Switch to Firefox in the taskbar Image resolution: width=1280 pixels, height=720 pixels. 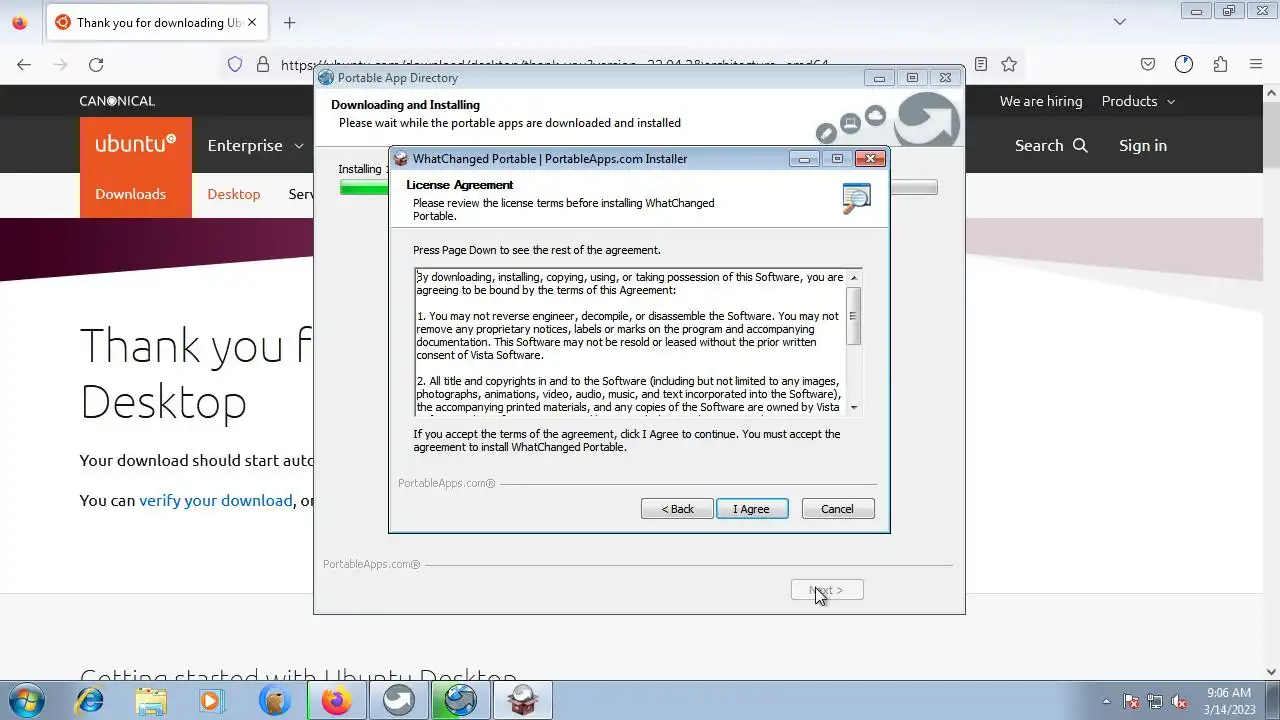coord(337,700)
